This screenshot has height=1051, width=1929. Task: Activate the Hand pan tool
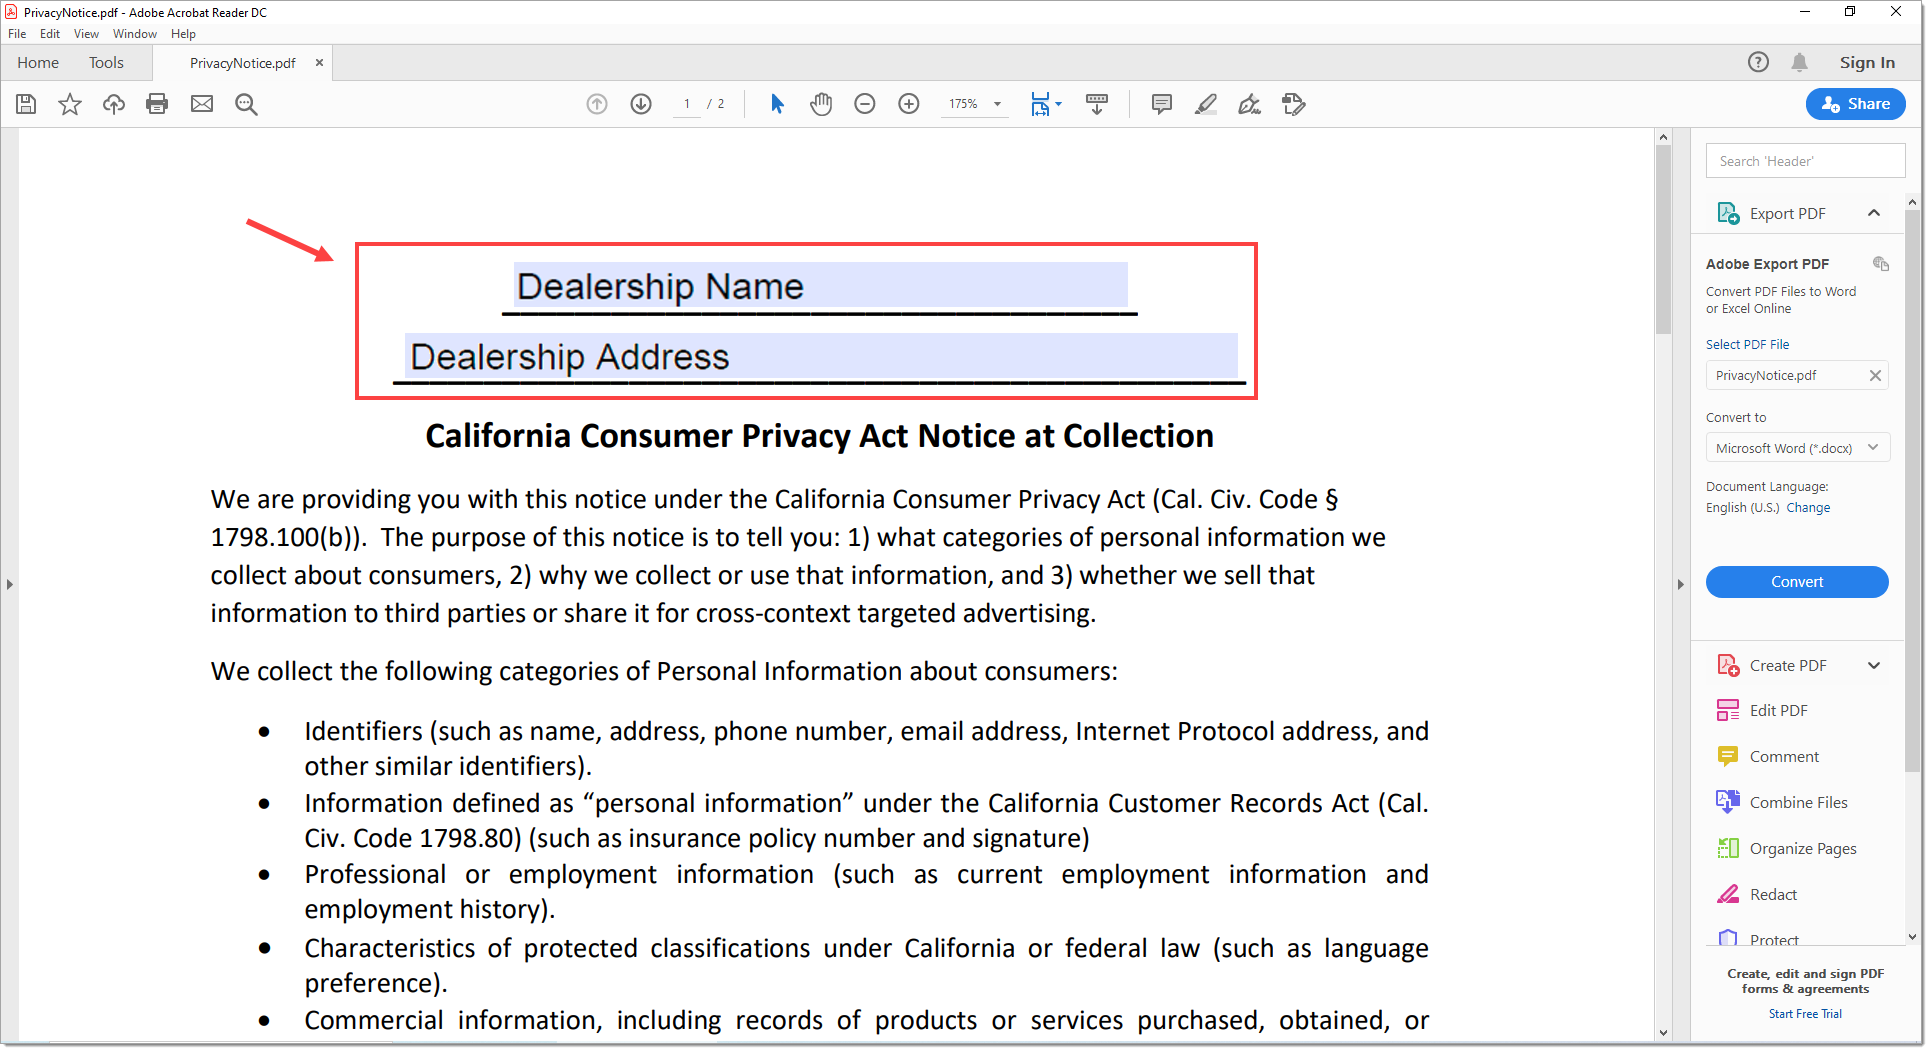pyautogui.click(x=821, y=104)
